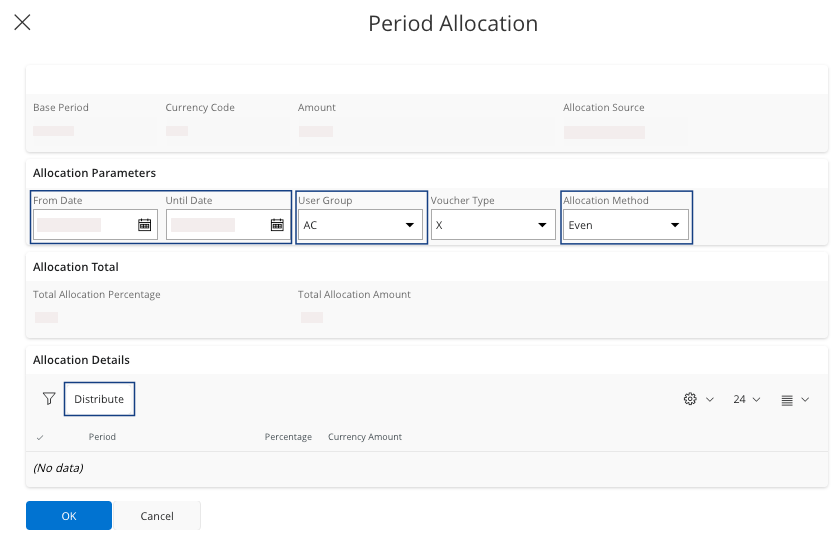
Task: Close the Period Allocation dialog
Action: (22, 22)
